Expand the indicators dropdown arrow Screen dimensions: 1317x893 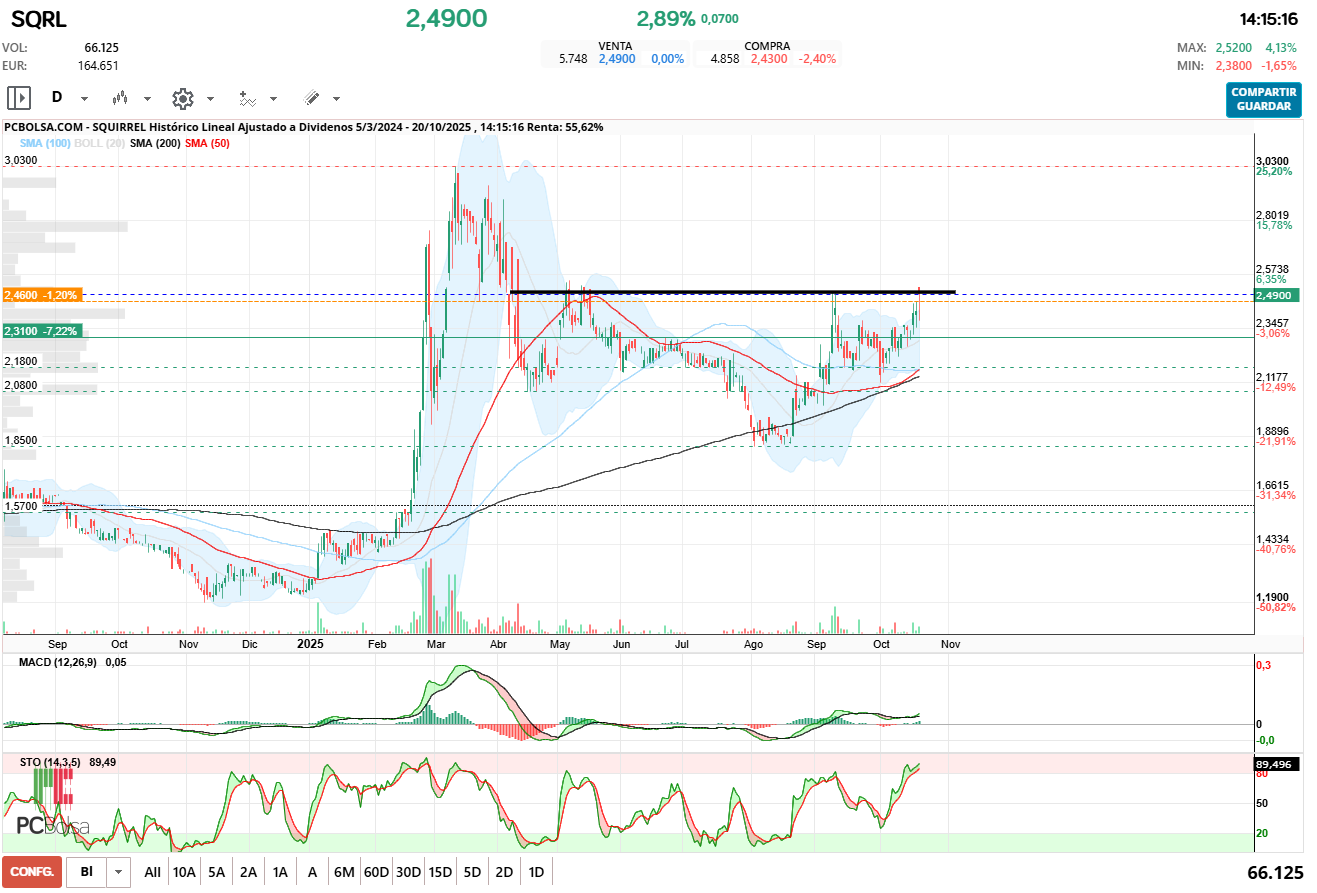click(273, 99)
